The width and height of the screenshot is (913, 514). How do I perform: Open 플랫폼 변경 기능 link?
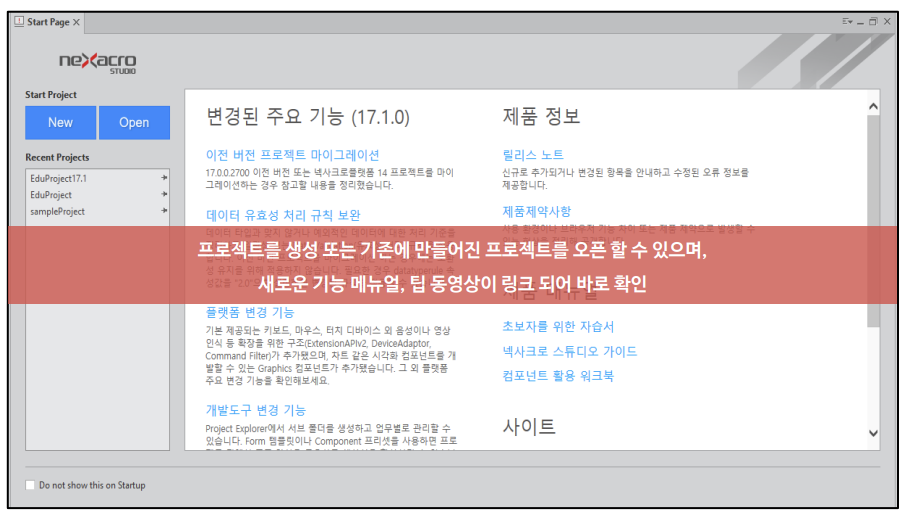(250, 312)
